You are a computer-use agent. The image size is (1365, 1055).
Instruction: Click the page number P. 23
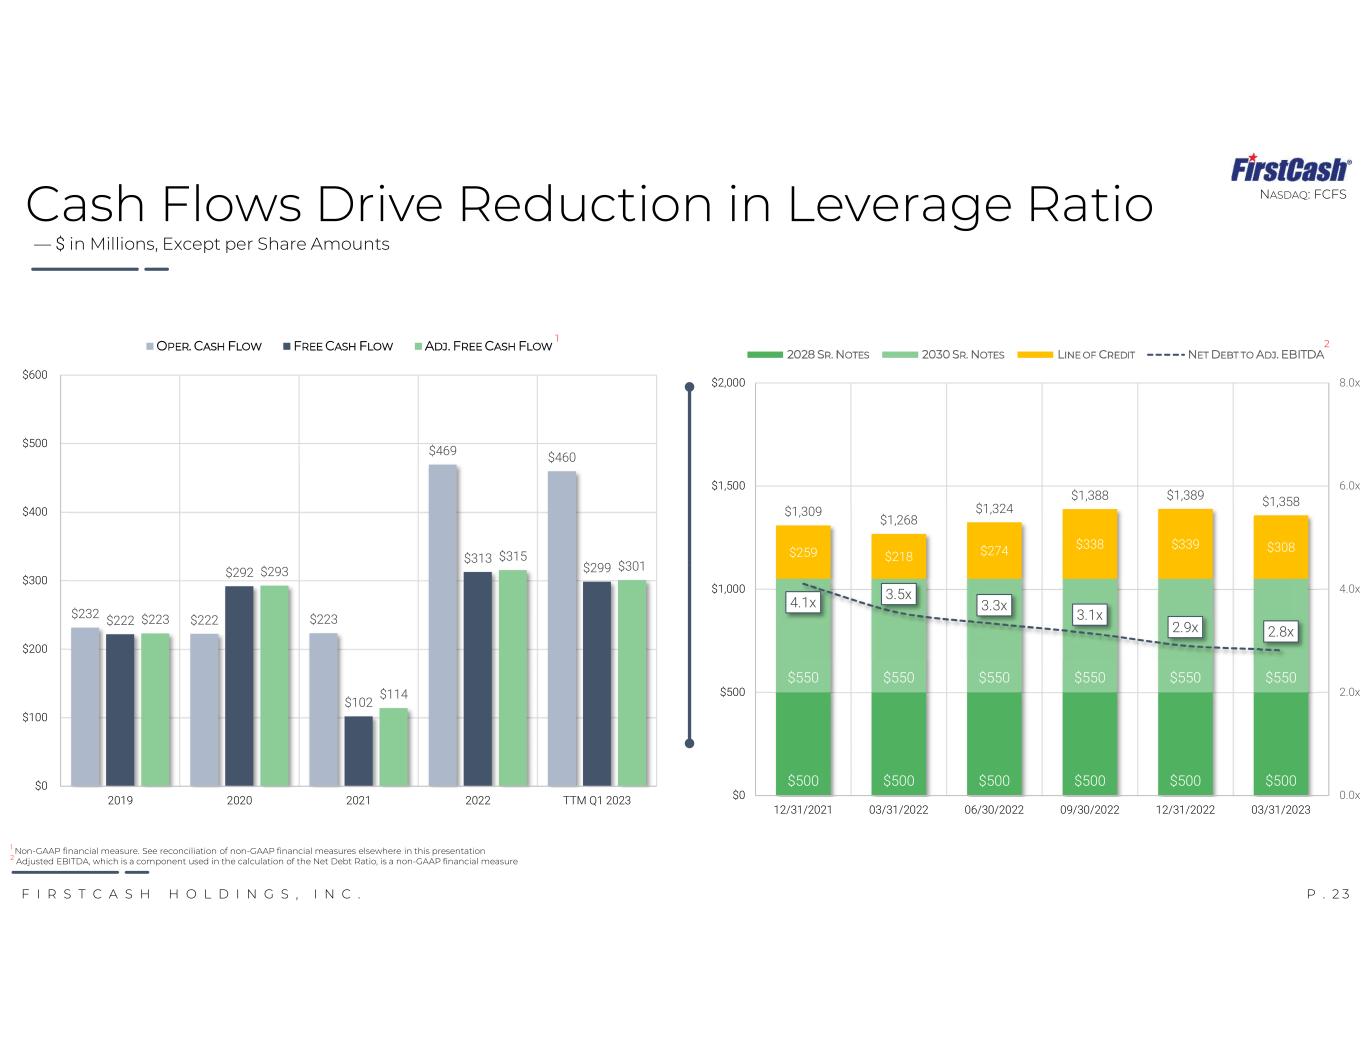(x=1328, y=894)
